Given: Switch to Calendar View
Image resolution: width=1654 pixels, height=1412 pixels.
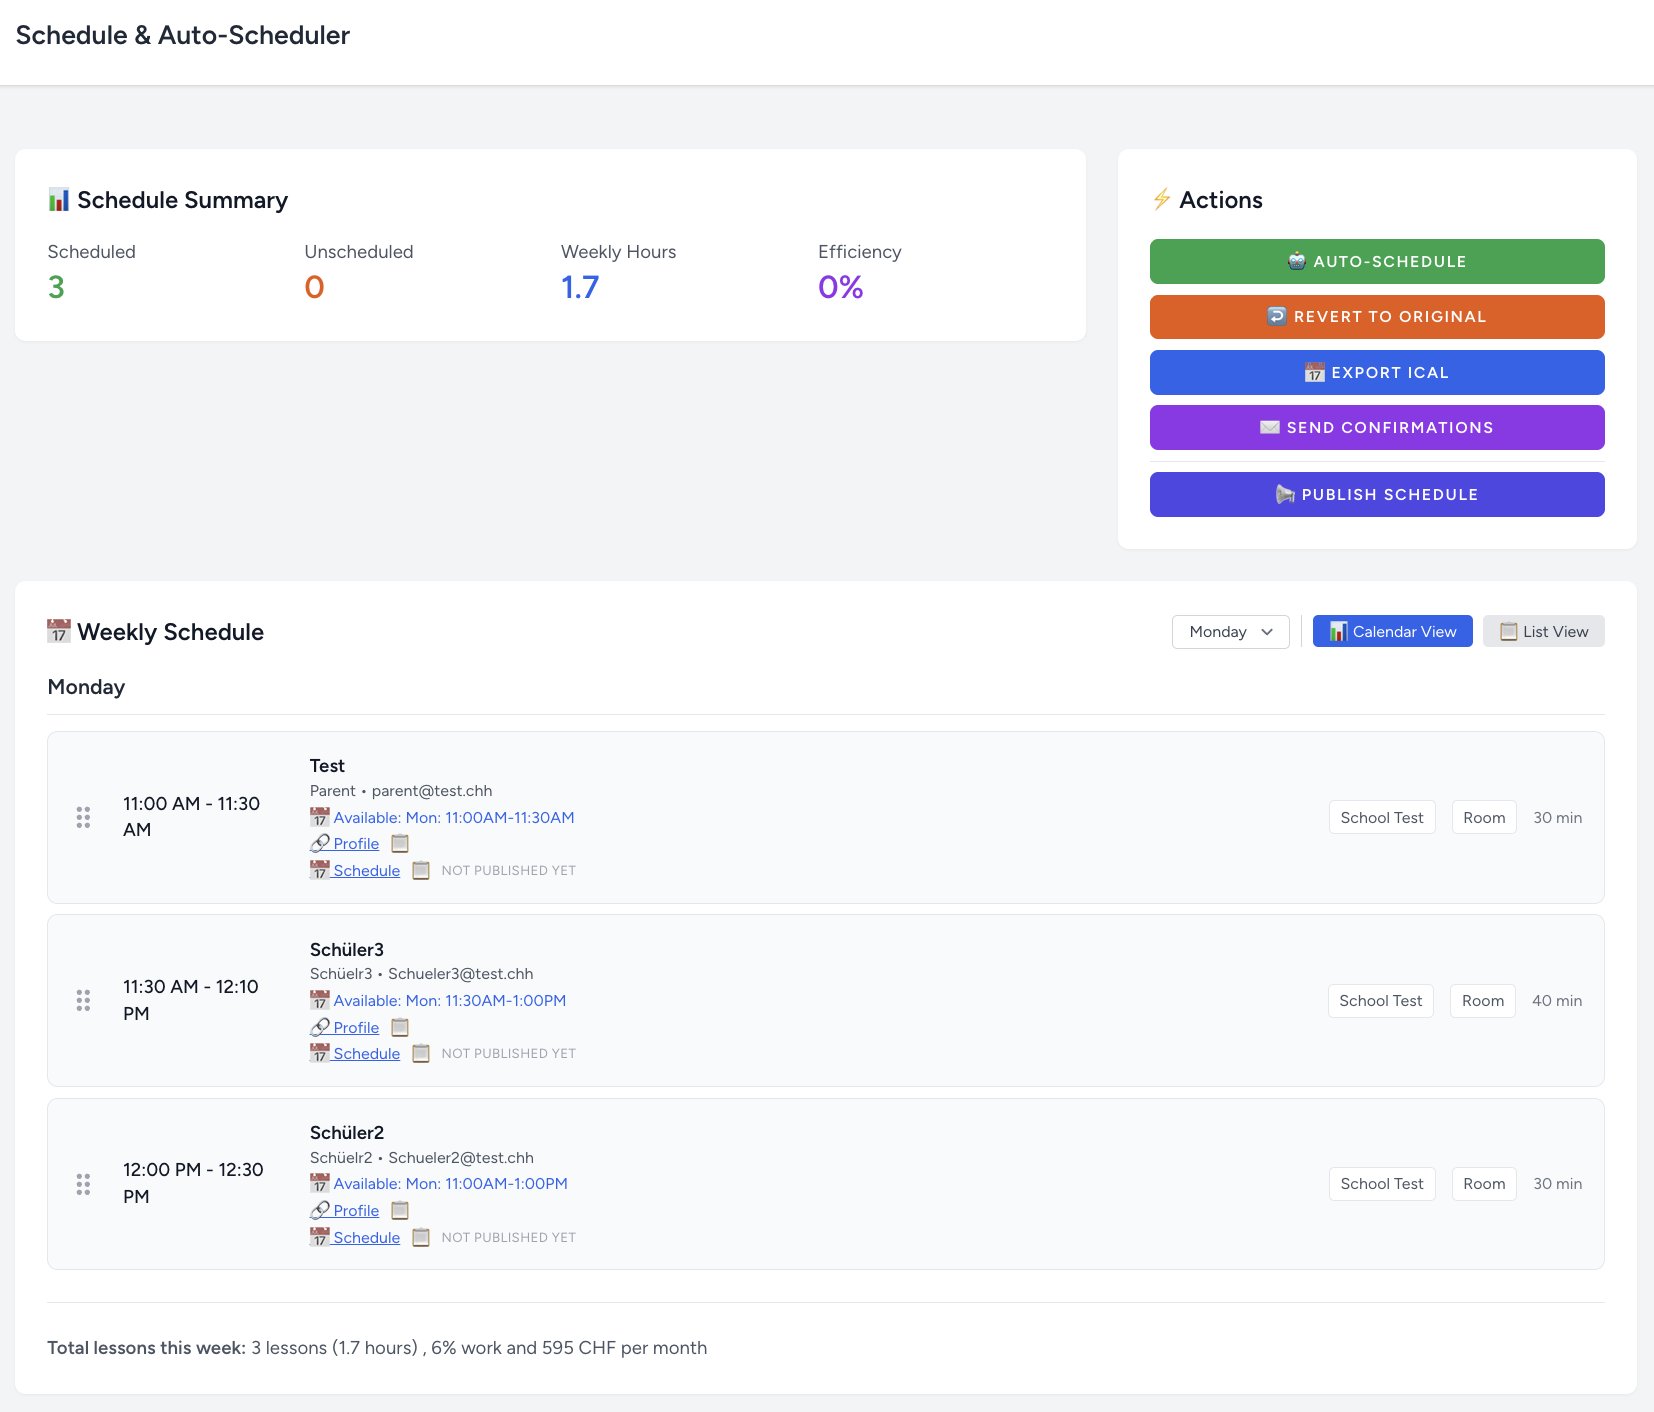Looking at the screenshot, I should click(x=1392, y=632).
